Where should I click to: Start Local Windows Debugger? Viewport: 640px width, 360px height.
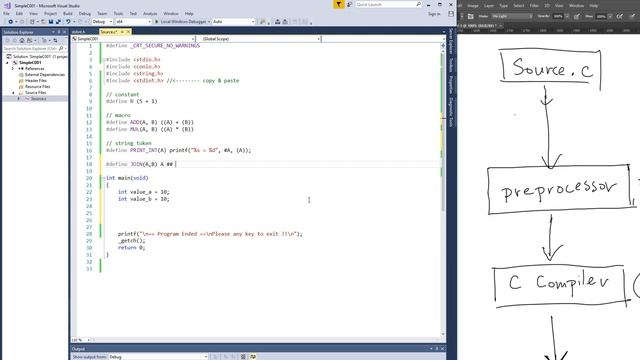(x=180, y=22)
